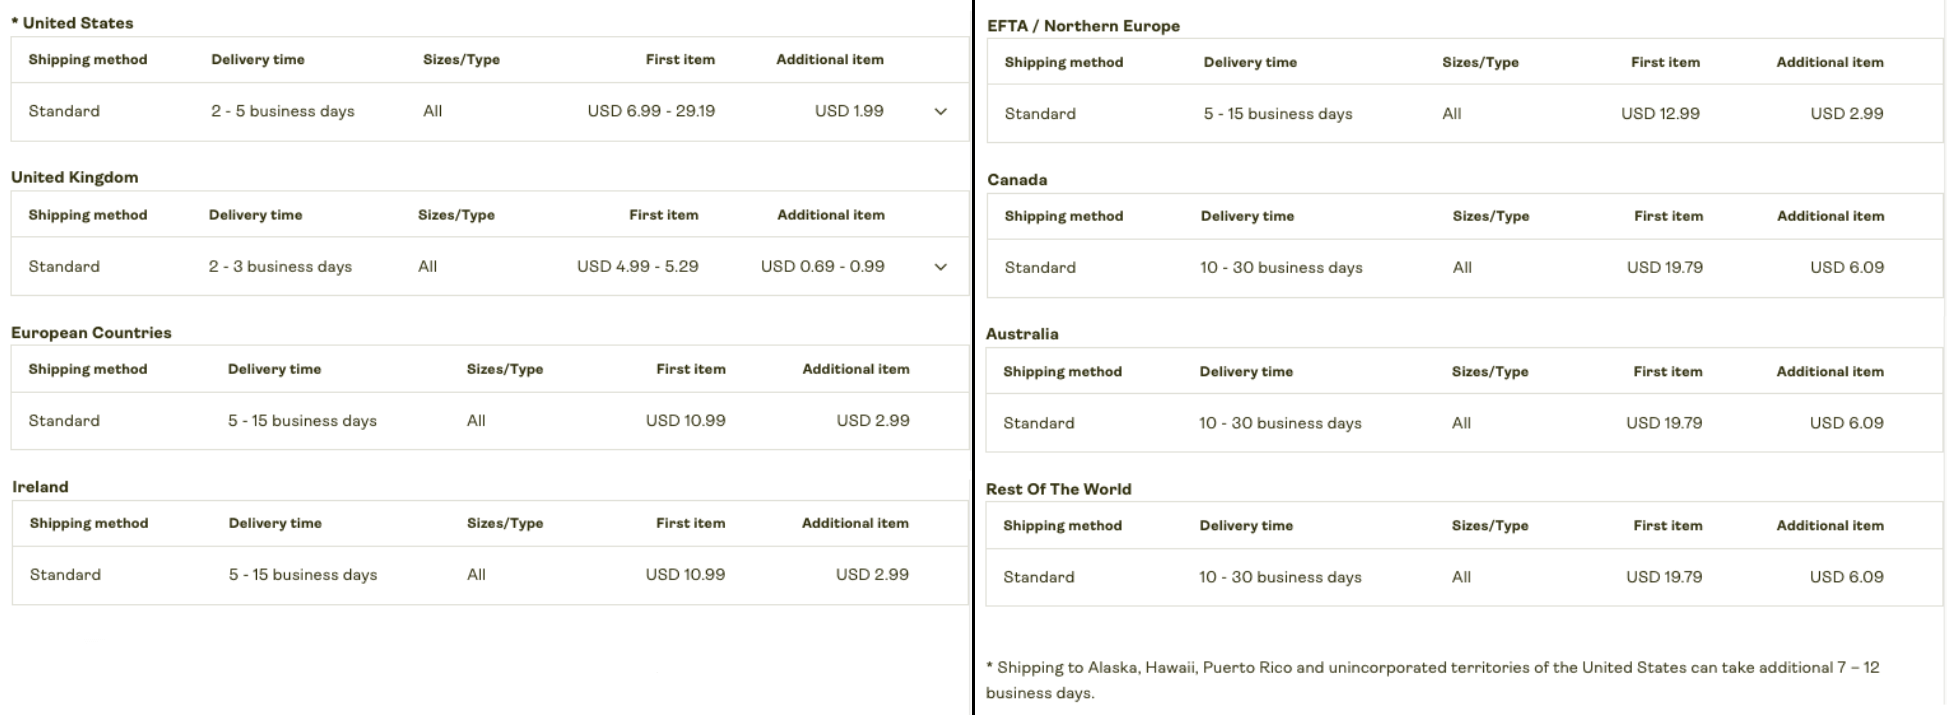Select the First item column header for Australia
Image resolution: width=1948 pixels, height=715 pixels.
(1666, 371)
